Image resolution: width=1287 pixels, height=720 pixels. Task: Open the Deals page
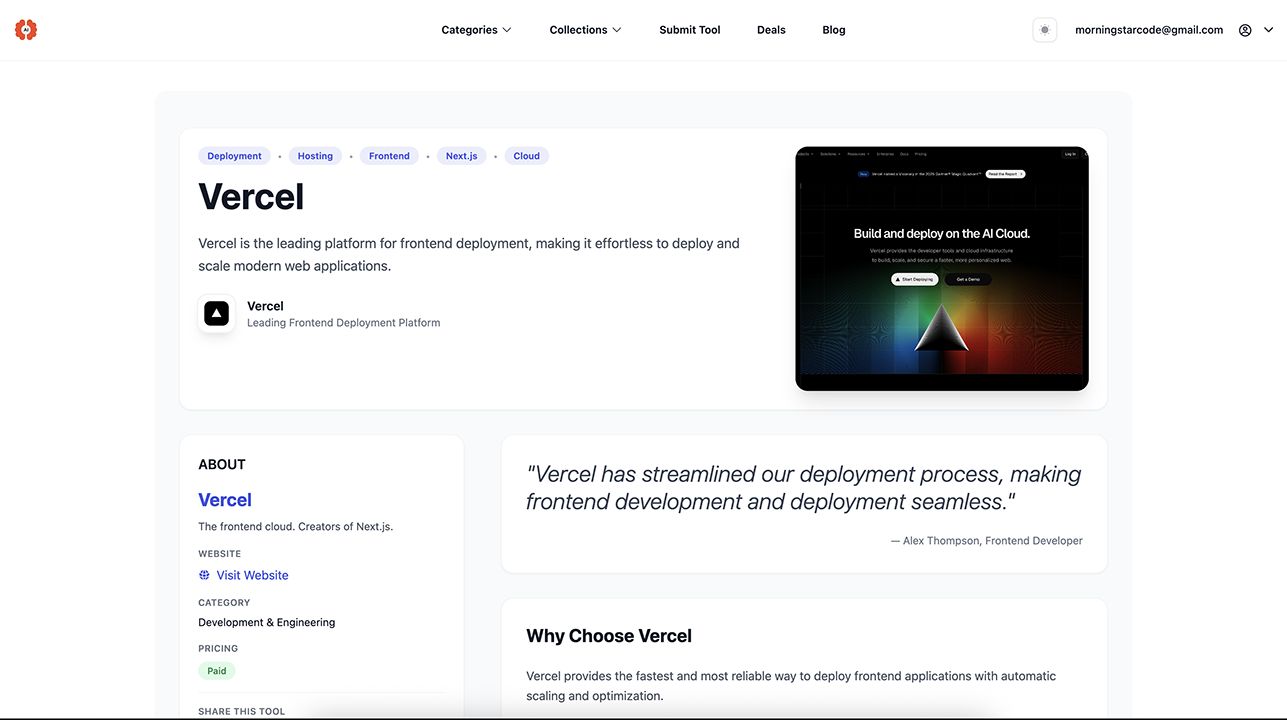pos(771,30)
